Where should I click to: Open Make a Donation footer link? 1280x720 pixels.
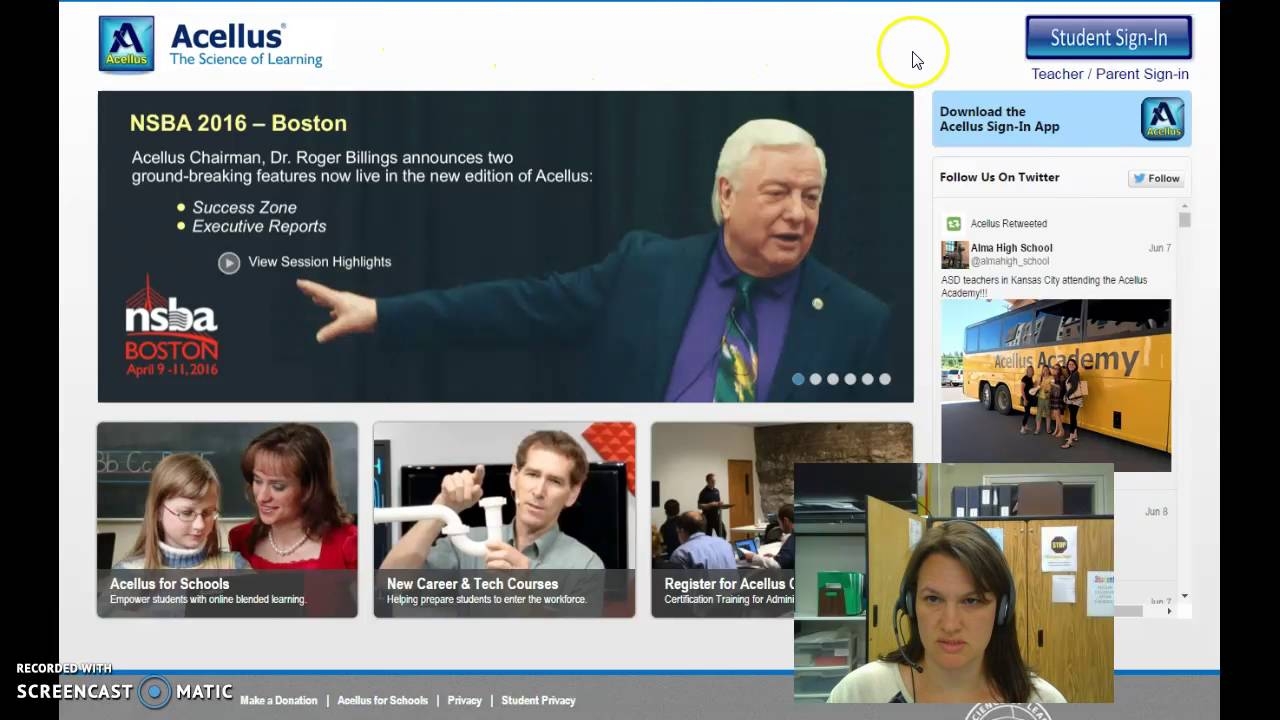pyautogui.click(x=278, y=701)
